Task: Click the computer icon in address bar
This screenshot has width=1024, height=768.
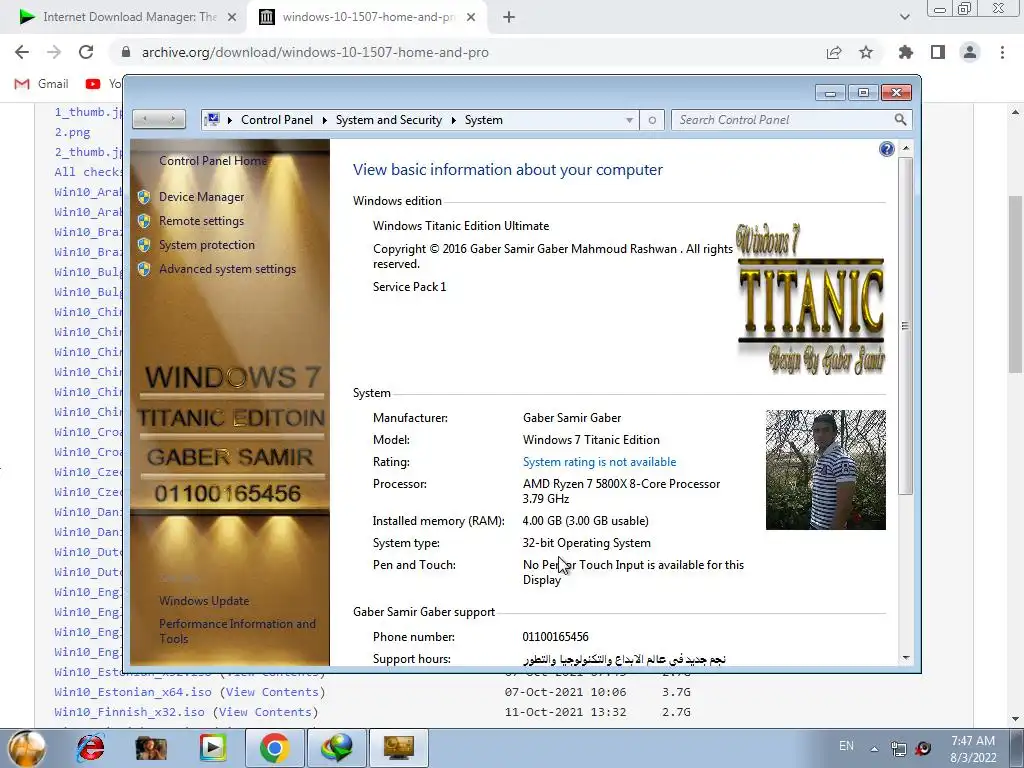Action: (212, 120)
